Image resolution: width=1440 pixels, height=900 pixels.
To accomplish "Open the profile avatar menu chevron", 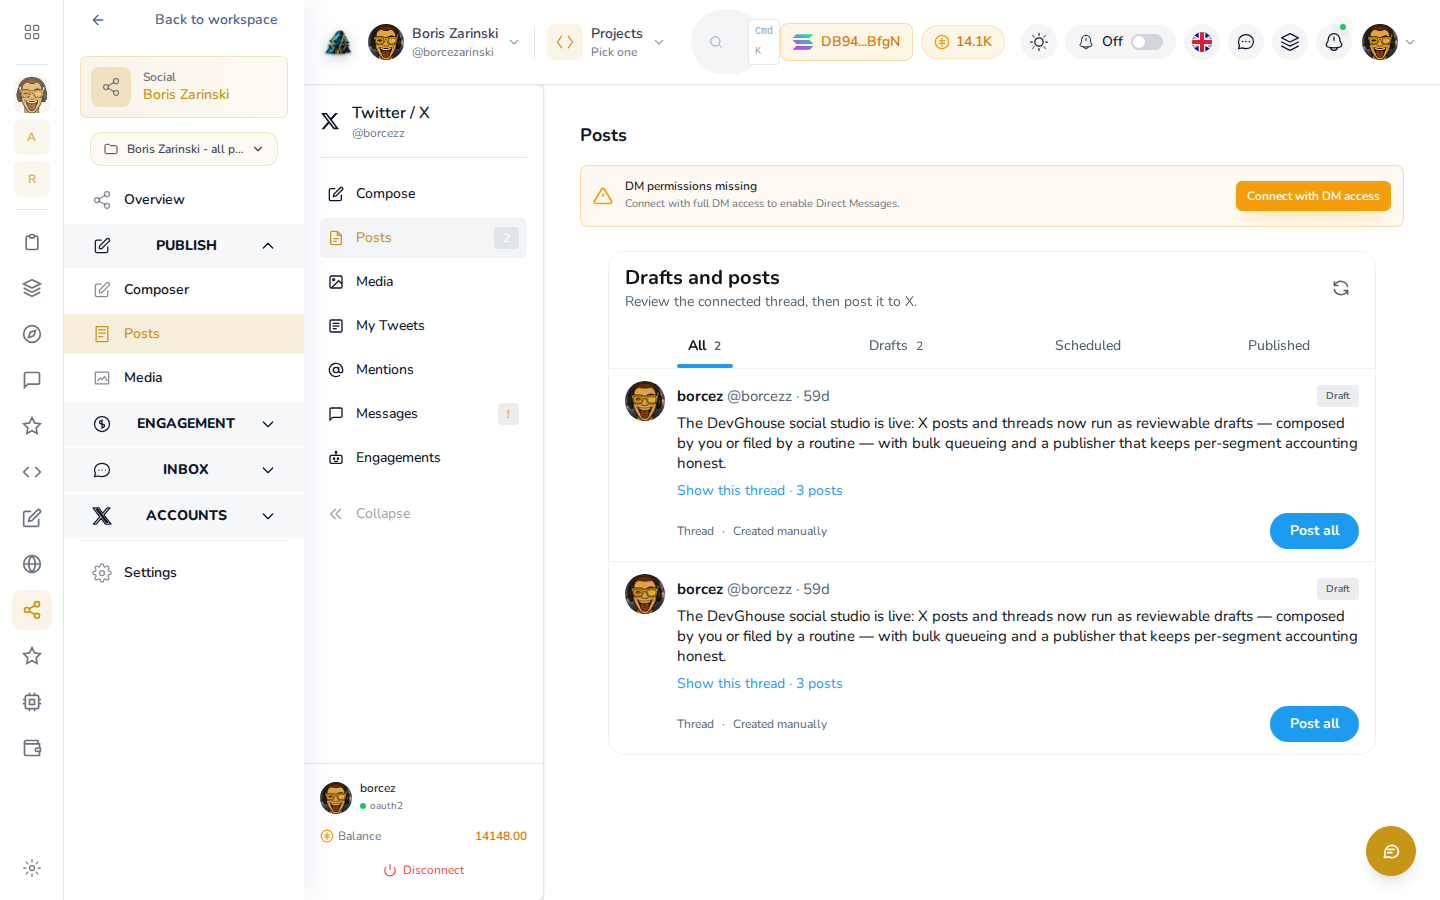I will tap(1410, 42).
